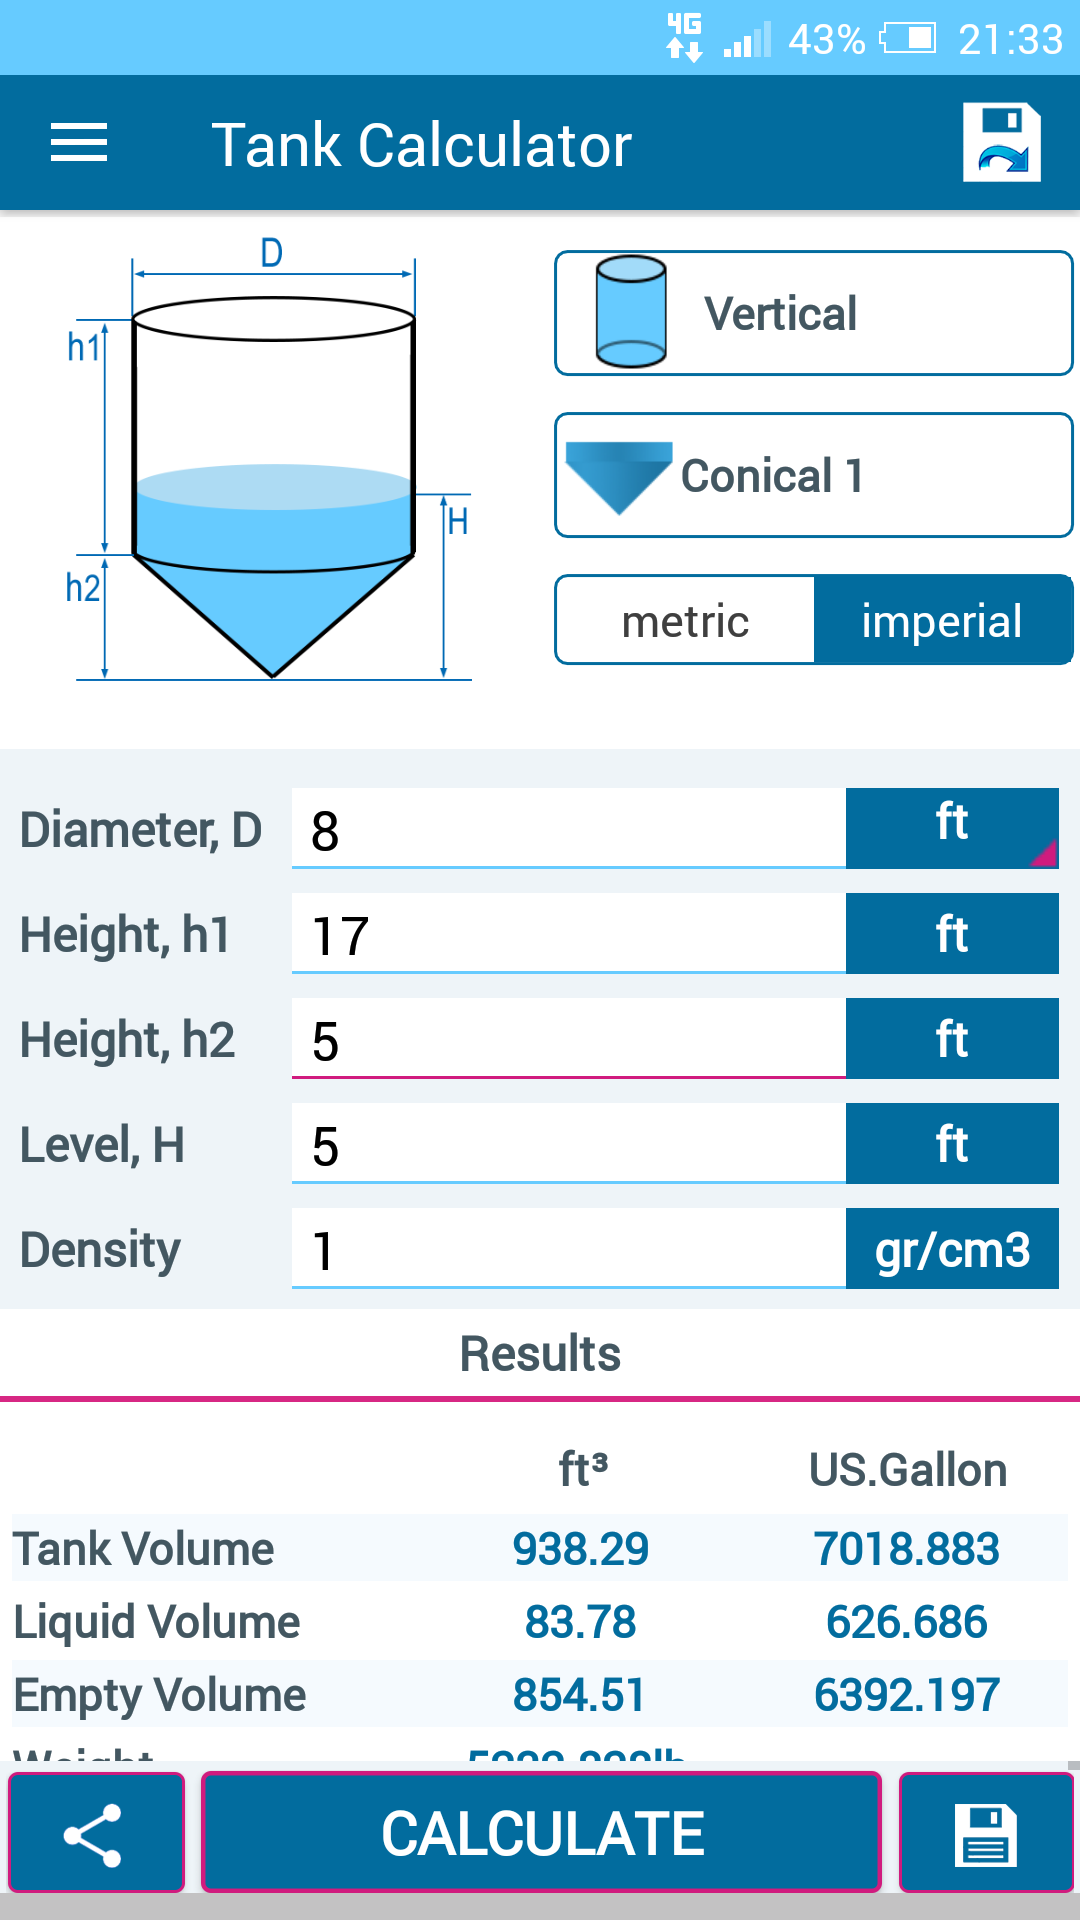Check the battery icon in status bar

(908, 39)
